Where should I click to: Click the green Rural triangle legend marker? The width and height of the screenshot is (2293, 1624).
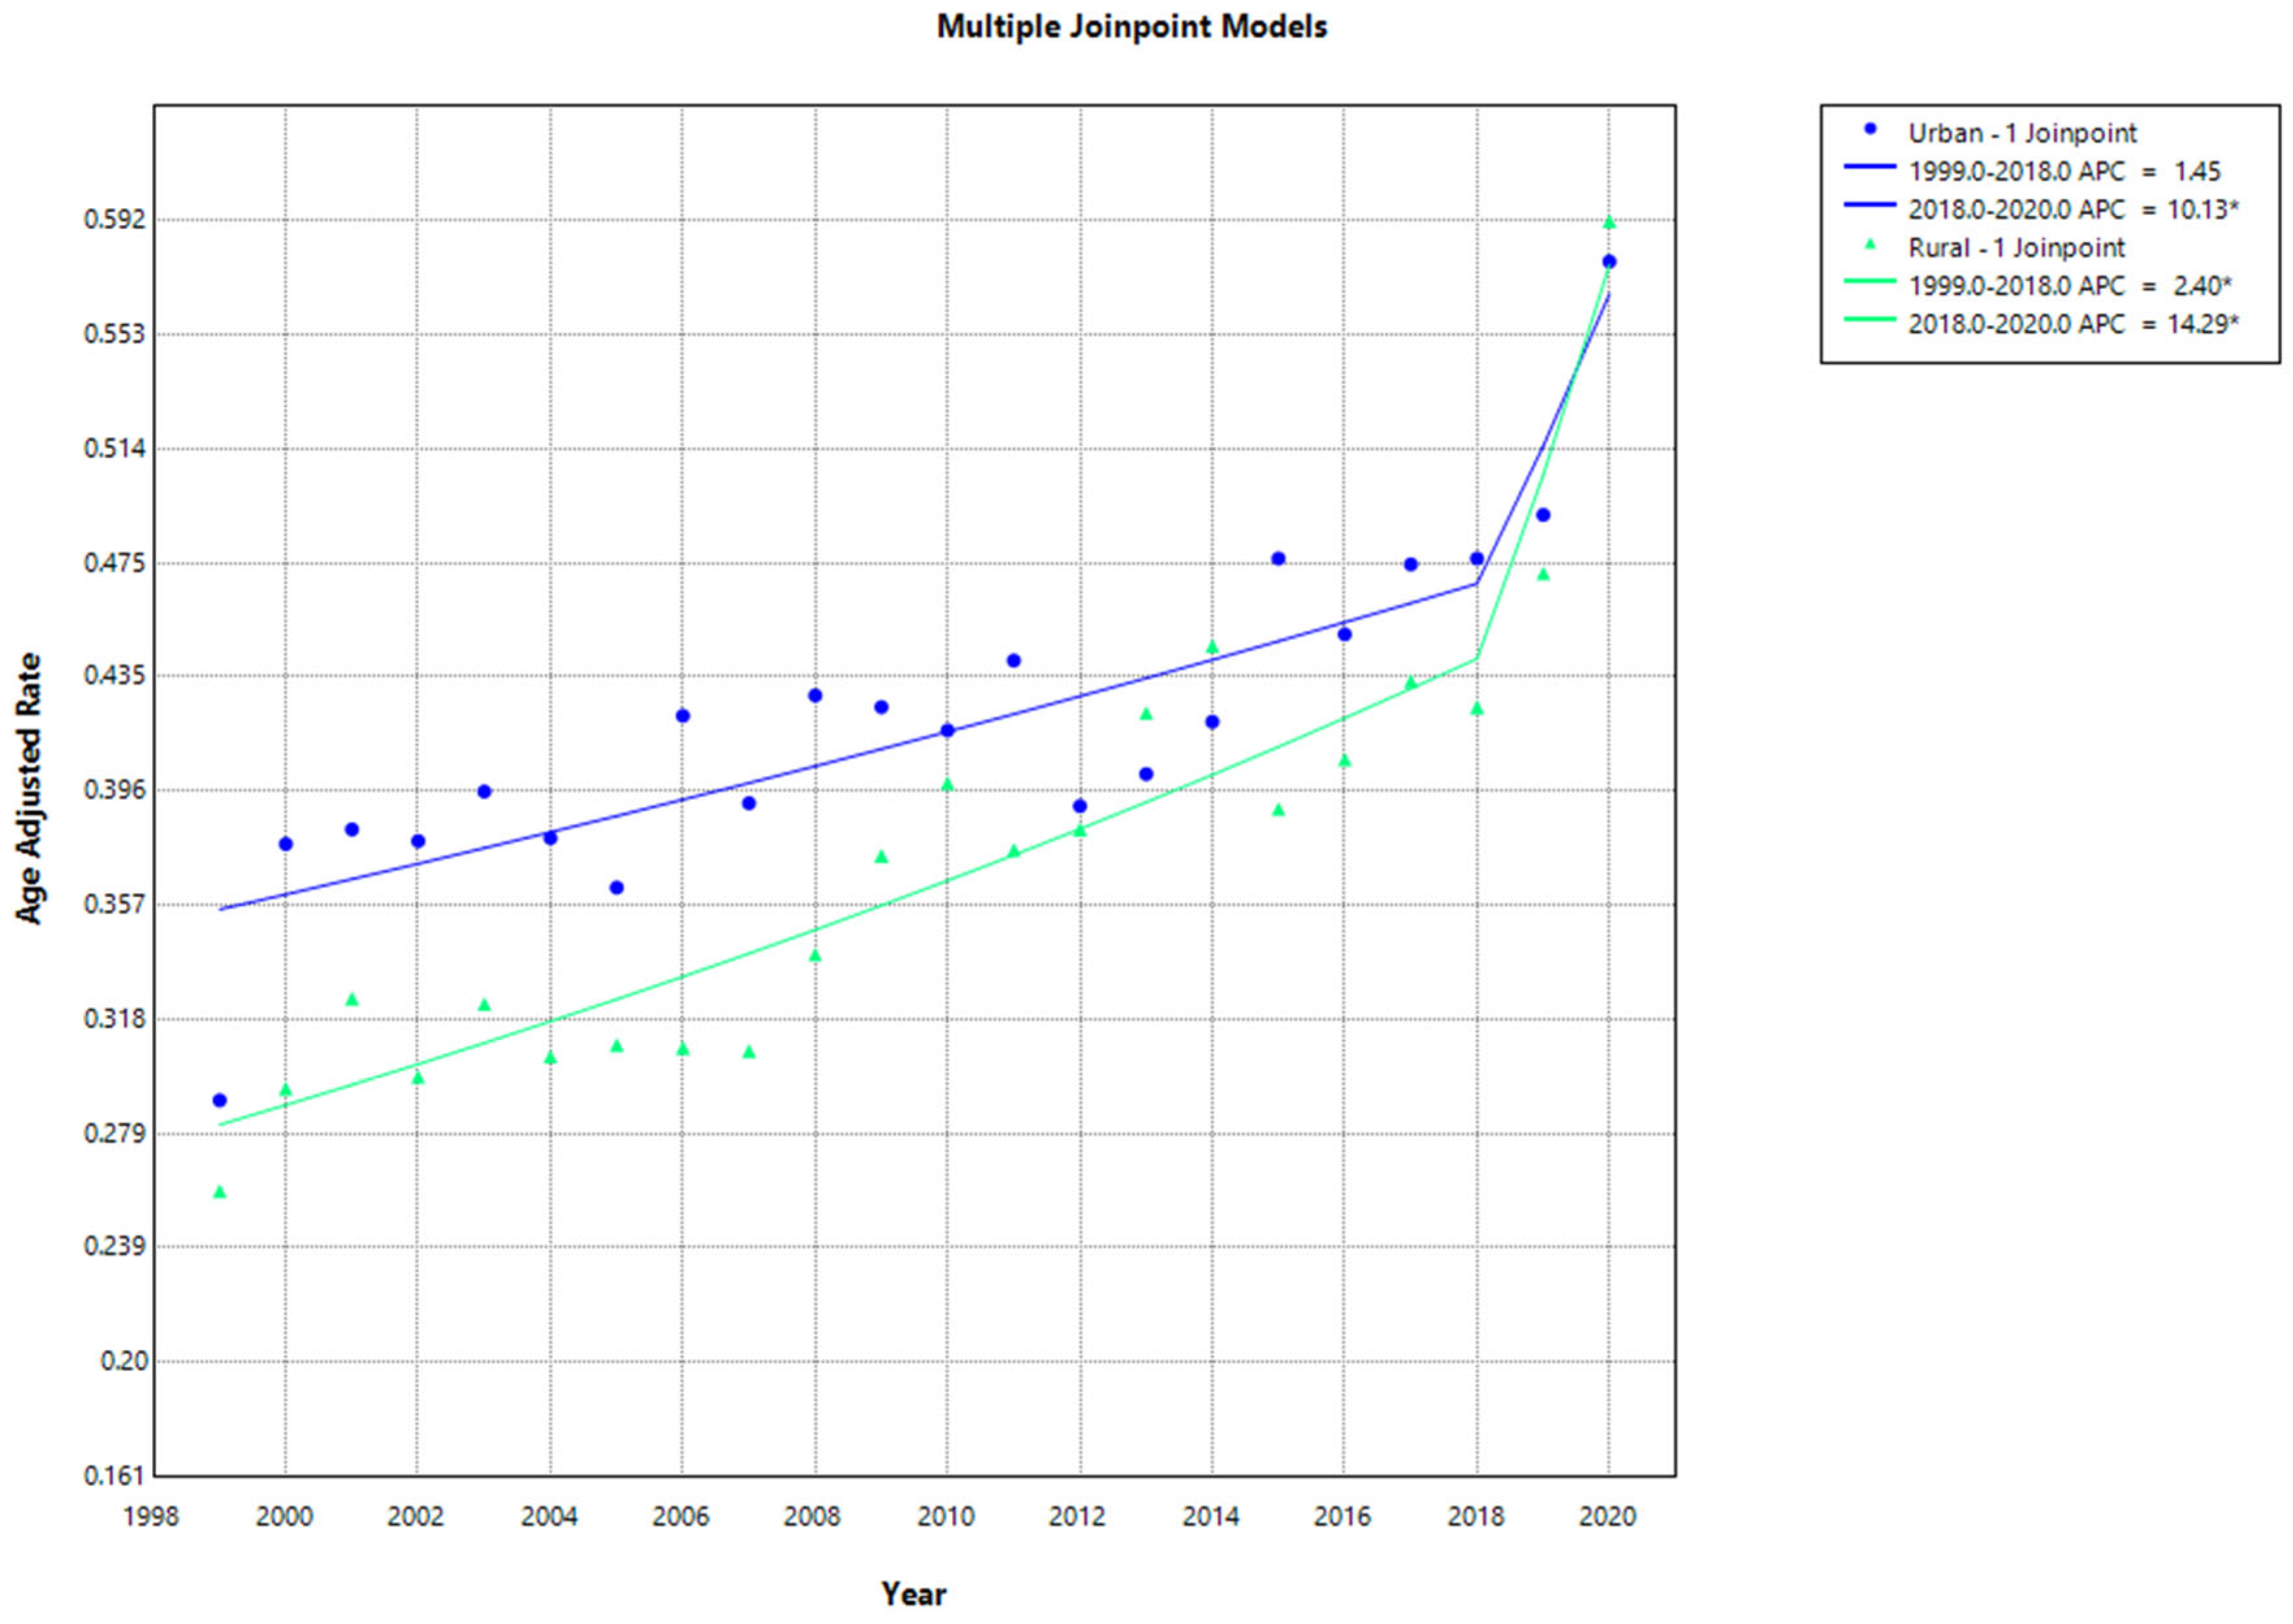1870,244
